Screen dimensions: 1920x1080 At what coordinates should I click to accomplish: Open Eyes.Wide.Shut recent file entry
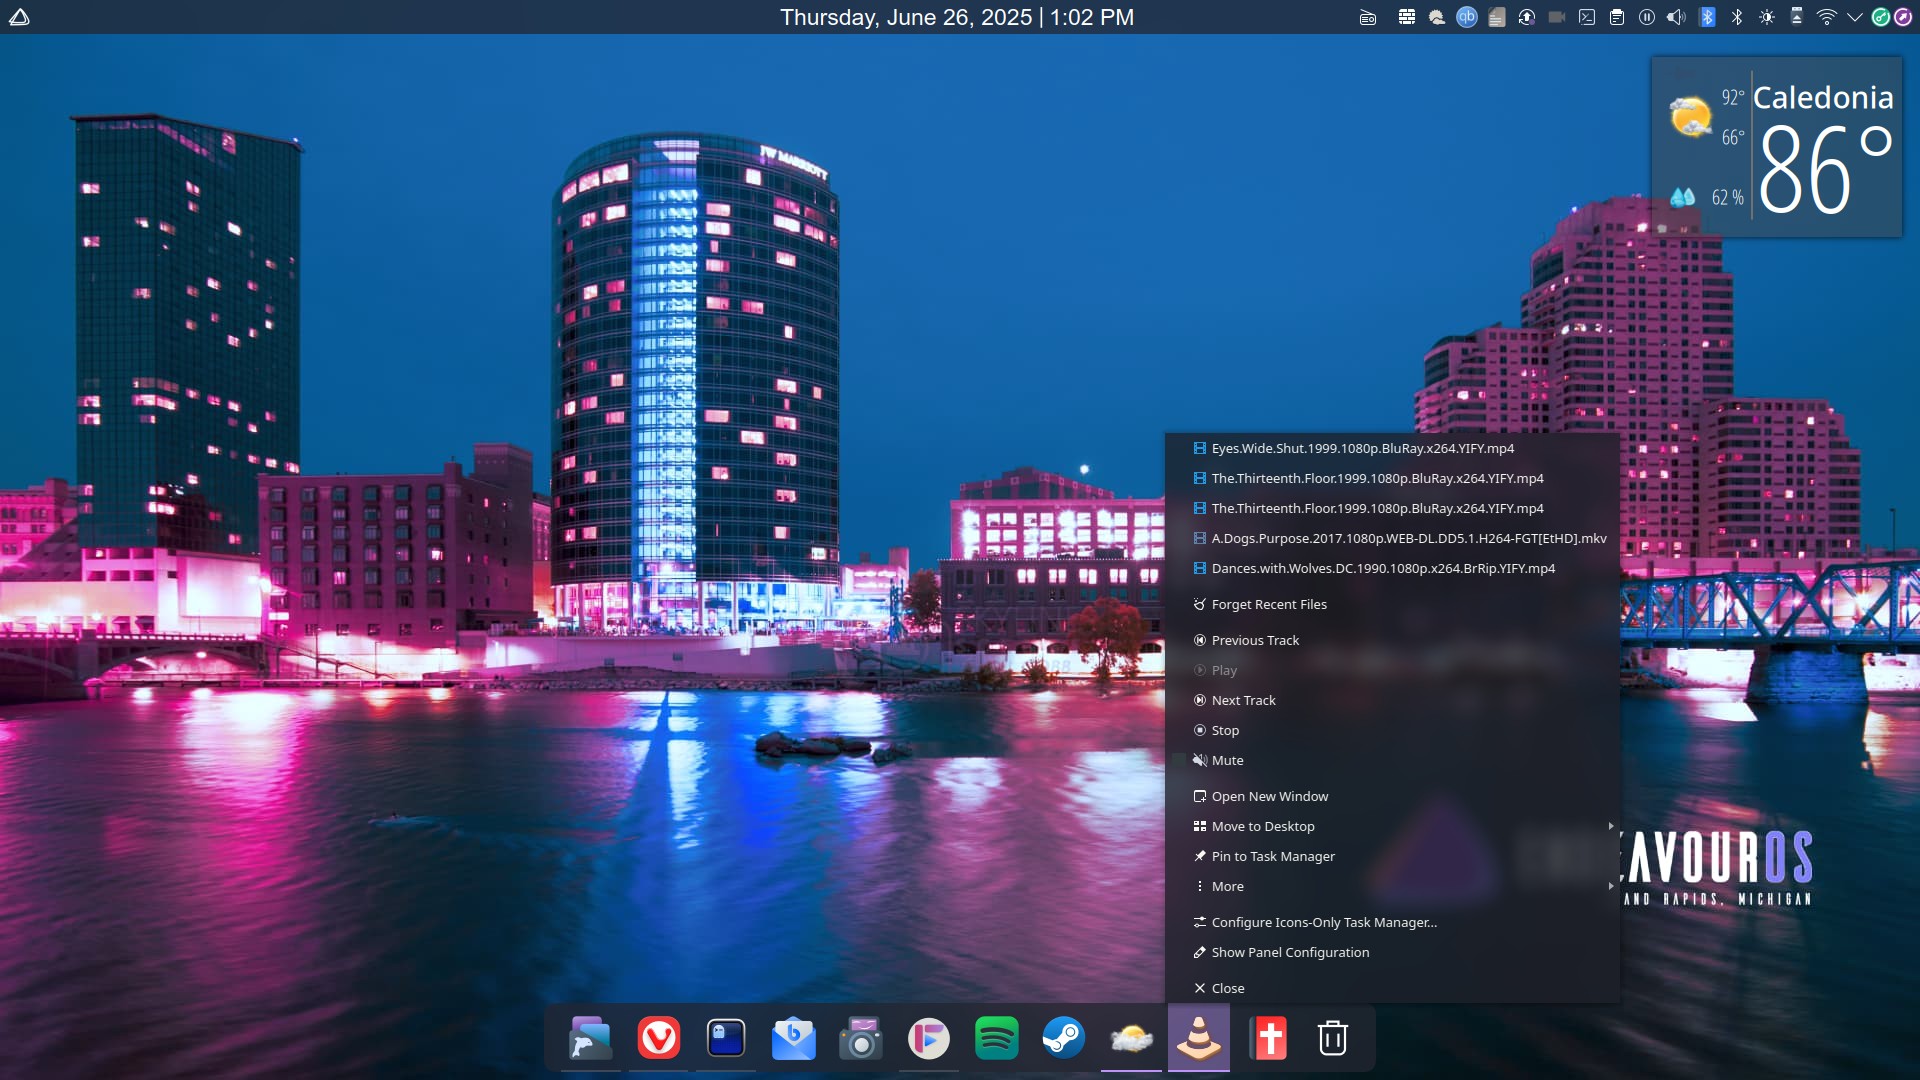point(1362,449)
